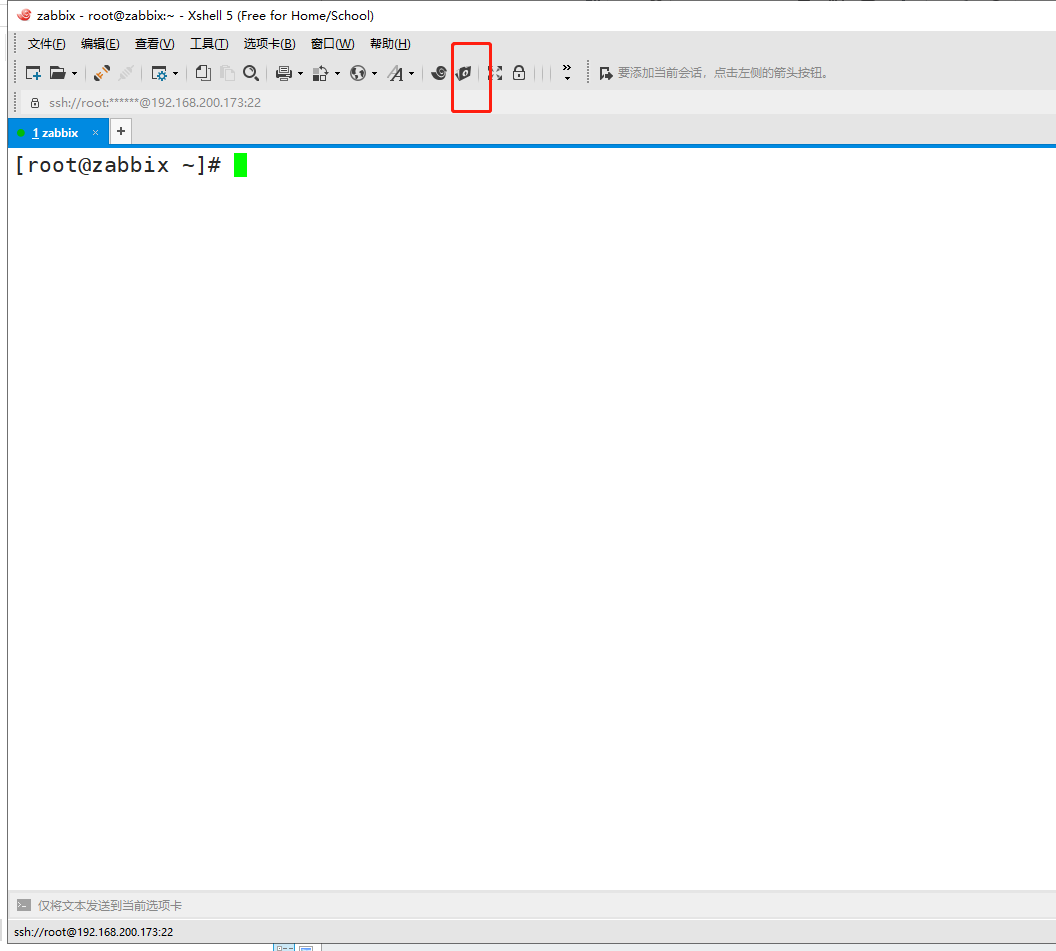The width and height of the screenshot is (1056, 951).
Task: Select the 1 zabbix session tab
Action: 55,132
